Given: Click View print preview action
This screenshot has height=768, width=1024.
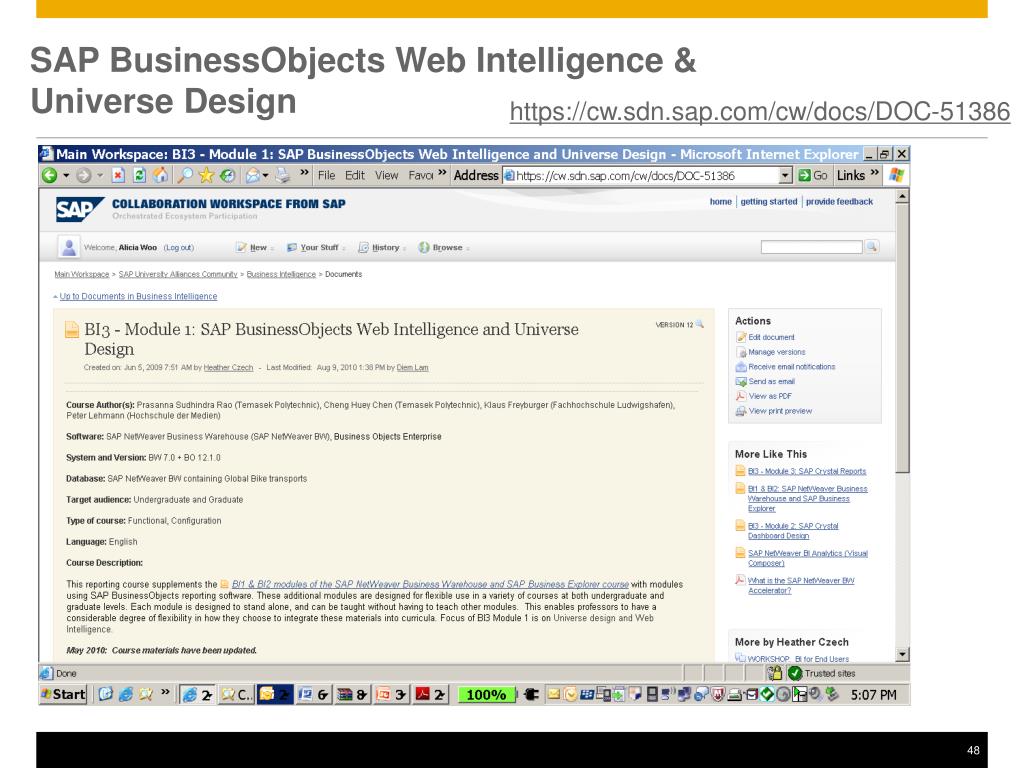Looking at the screenshot, I should [780, 411].
